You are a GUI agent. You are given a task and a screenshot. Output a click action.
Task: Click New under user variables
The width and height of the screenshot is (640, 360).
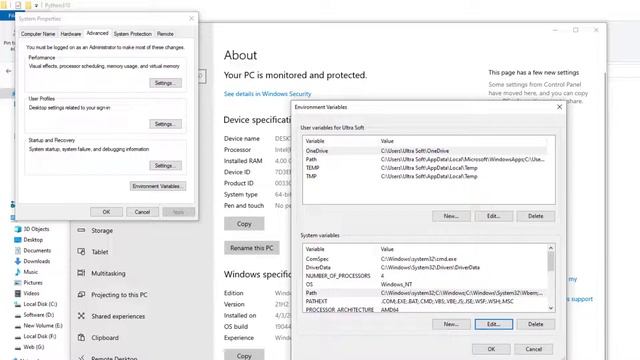pos(451,216)
